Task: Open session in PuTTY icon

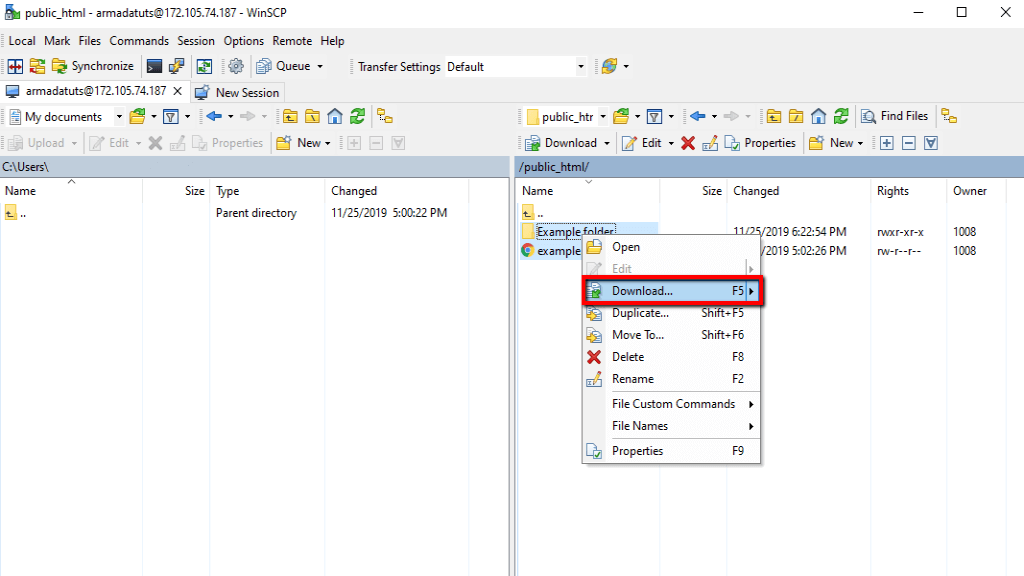Action: (x=176, y=66)
